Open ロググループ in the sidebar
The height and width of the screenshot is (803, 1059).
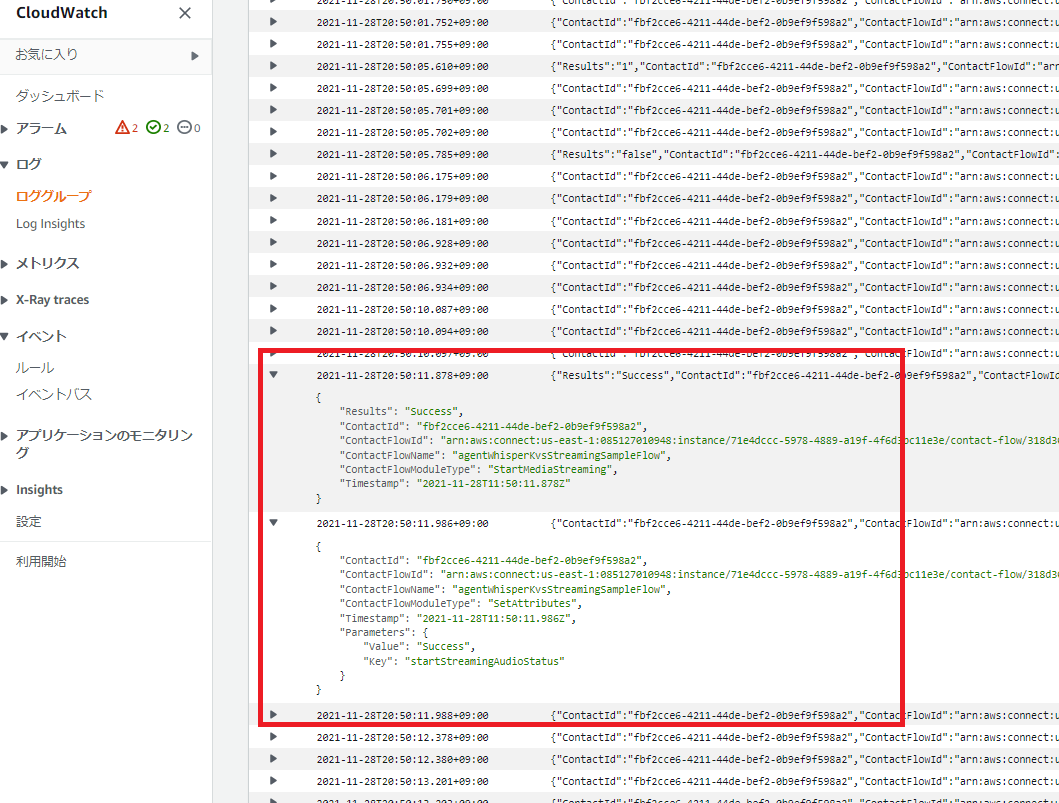(x=53, y=197)
